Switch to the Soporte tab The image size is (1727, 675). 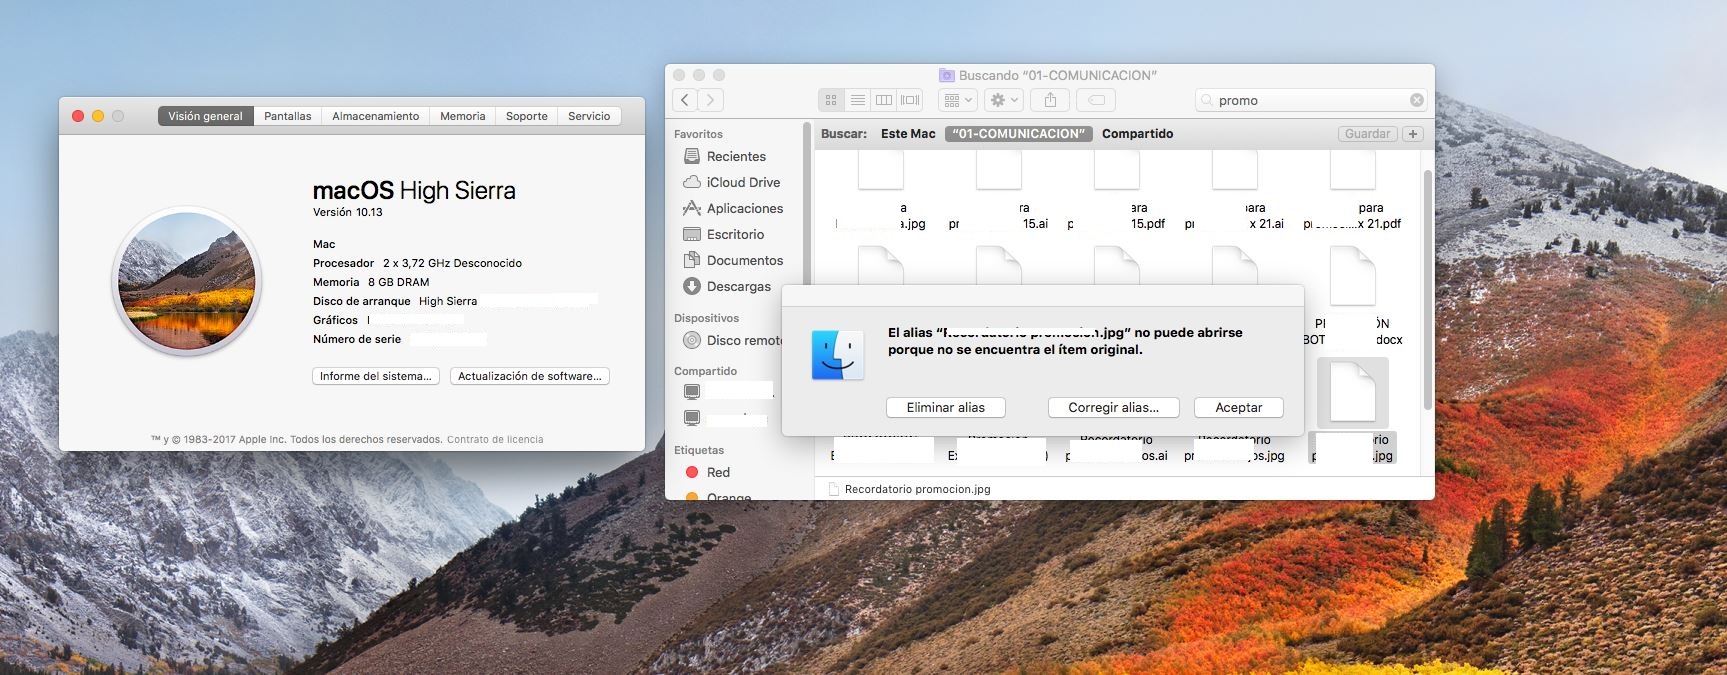point(527,116)
